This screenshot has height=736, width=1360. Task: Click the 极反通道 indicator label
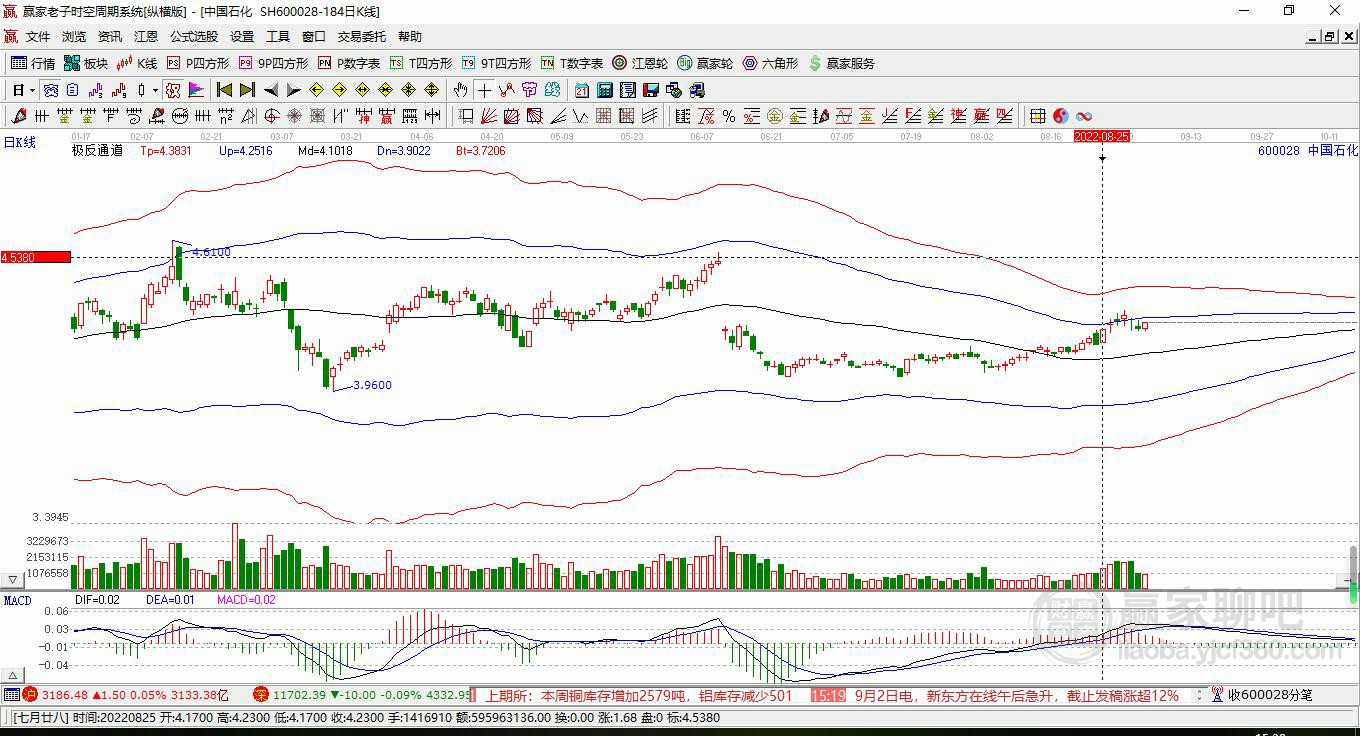pos(97,150)
